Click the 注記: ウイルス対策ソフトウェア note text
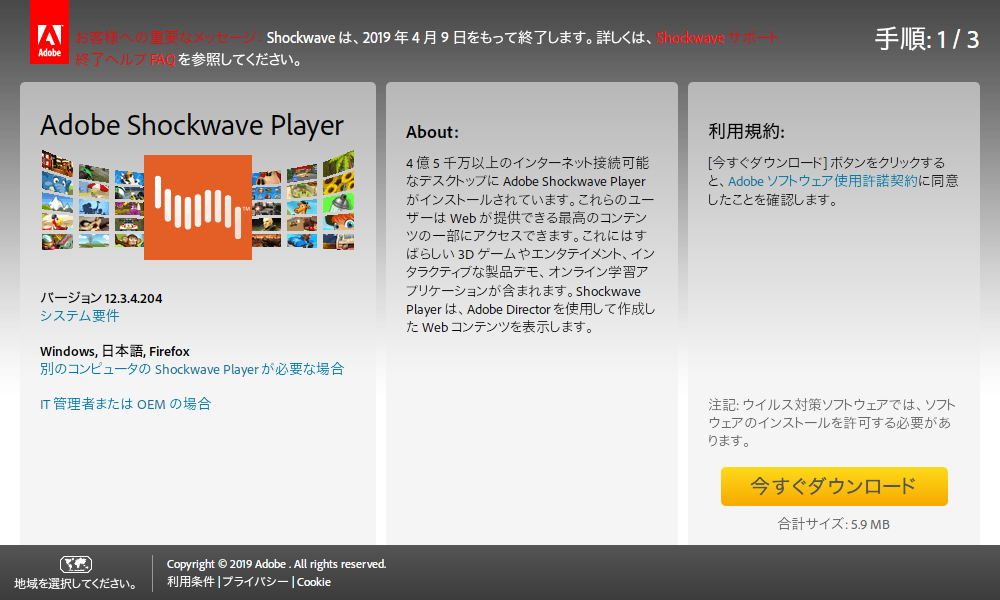Screen dimensions: 1000x600 (832, 422)
